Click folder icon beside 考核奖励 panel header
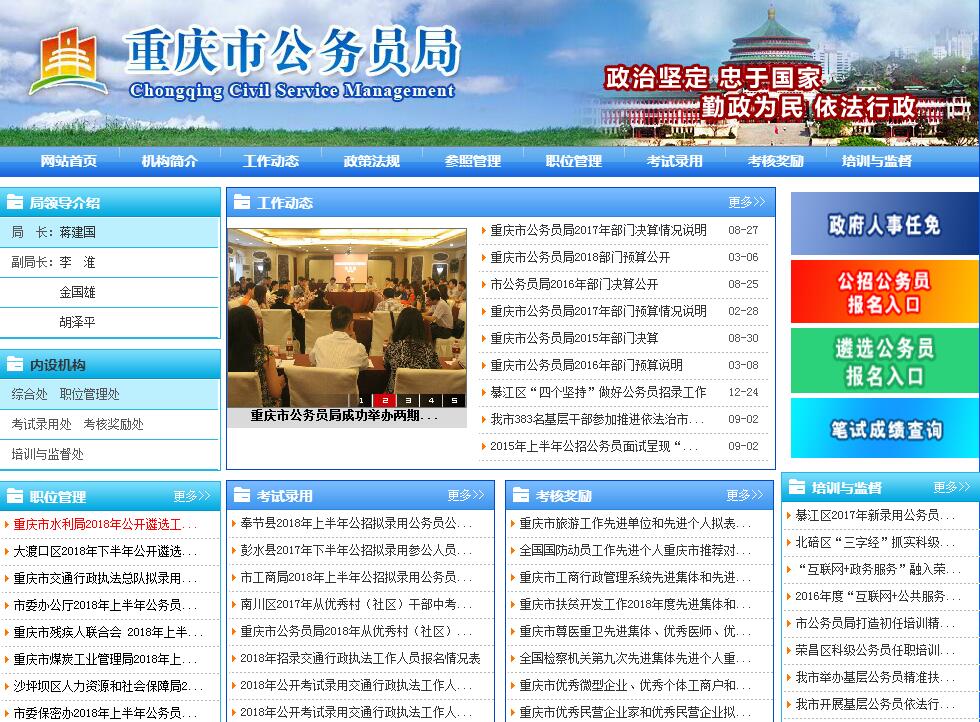 (520, 495)
